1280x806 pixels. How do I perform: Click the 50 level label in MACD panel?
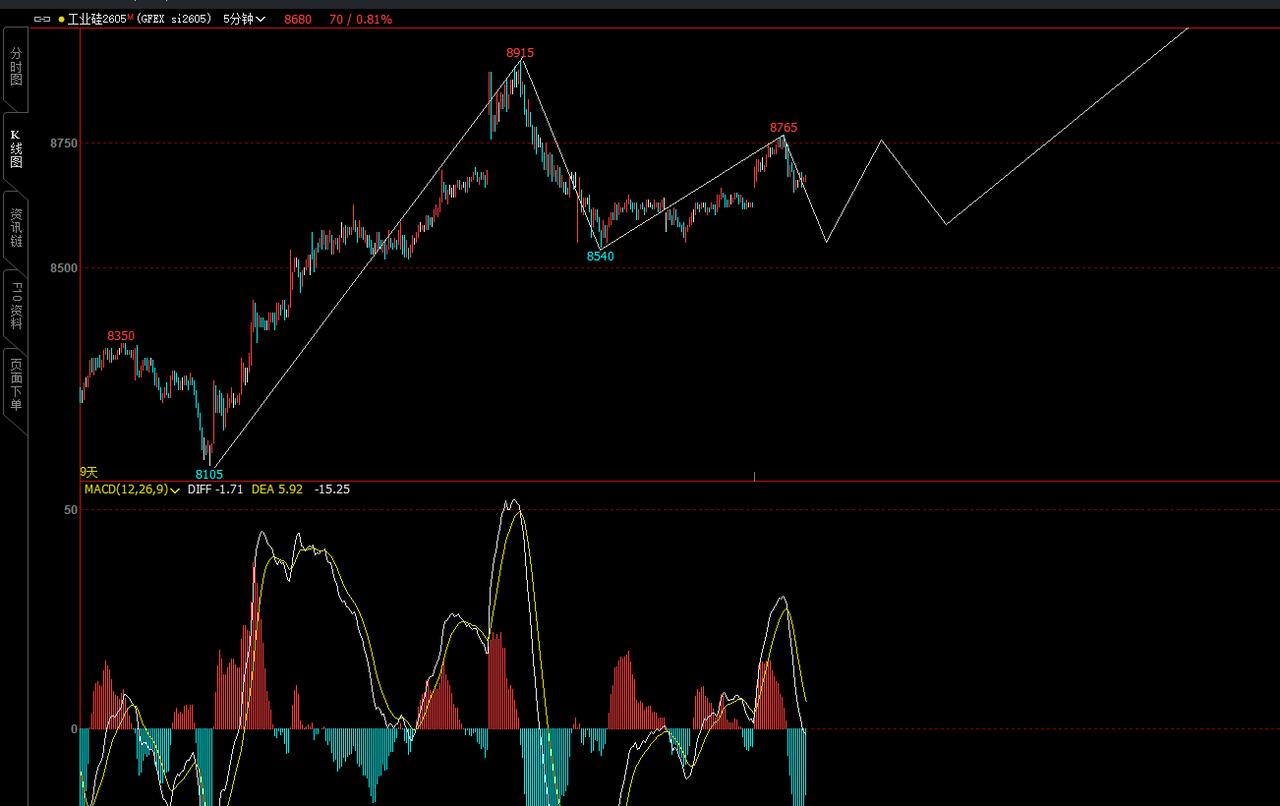70,510
